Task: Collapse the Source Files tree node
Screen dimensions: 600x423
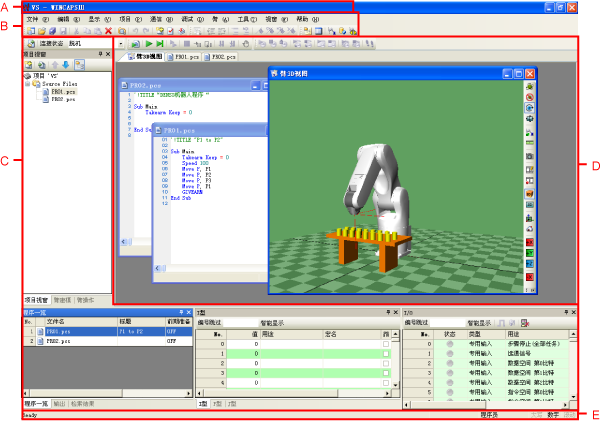Action: [27, 84]
